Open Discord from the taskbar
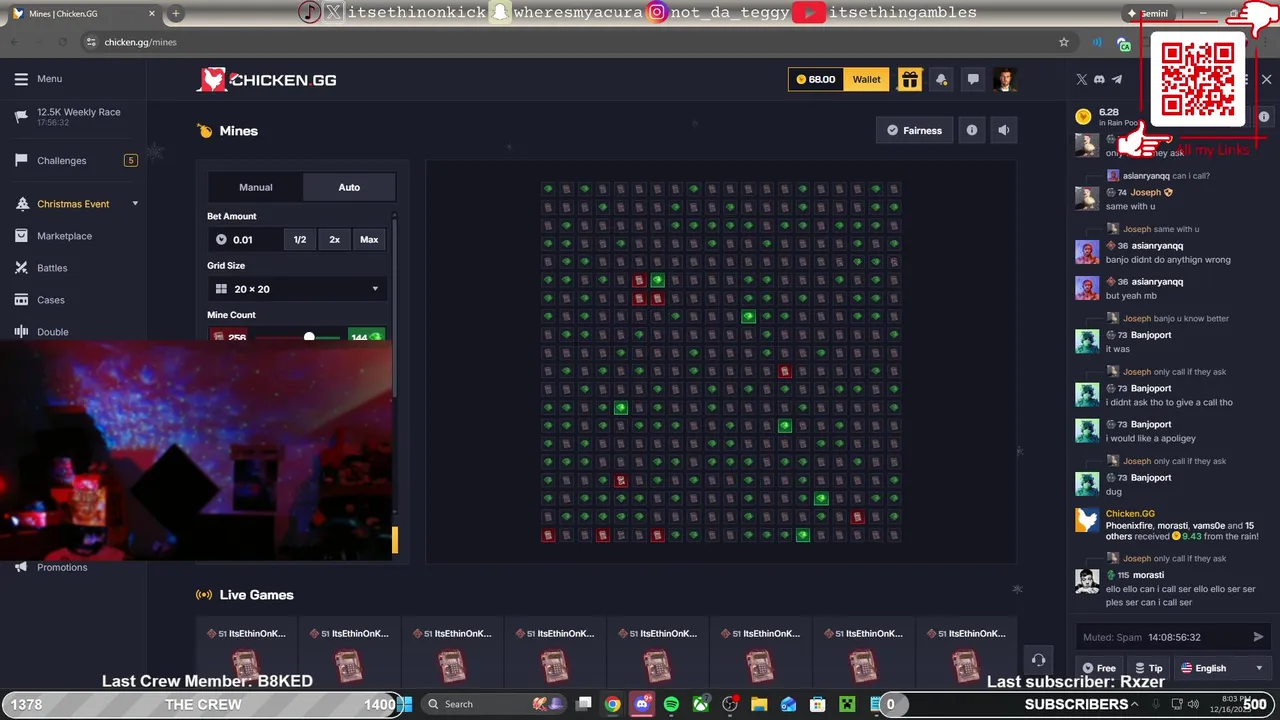 (x=642, y=704)
